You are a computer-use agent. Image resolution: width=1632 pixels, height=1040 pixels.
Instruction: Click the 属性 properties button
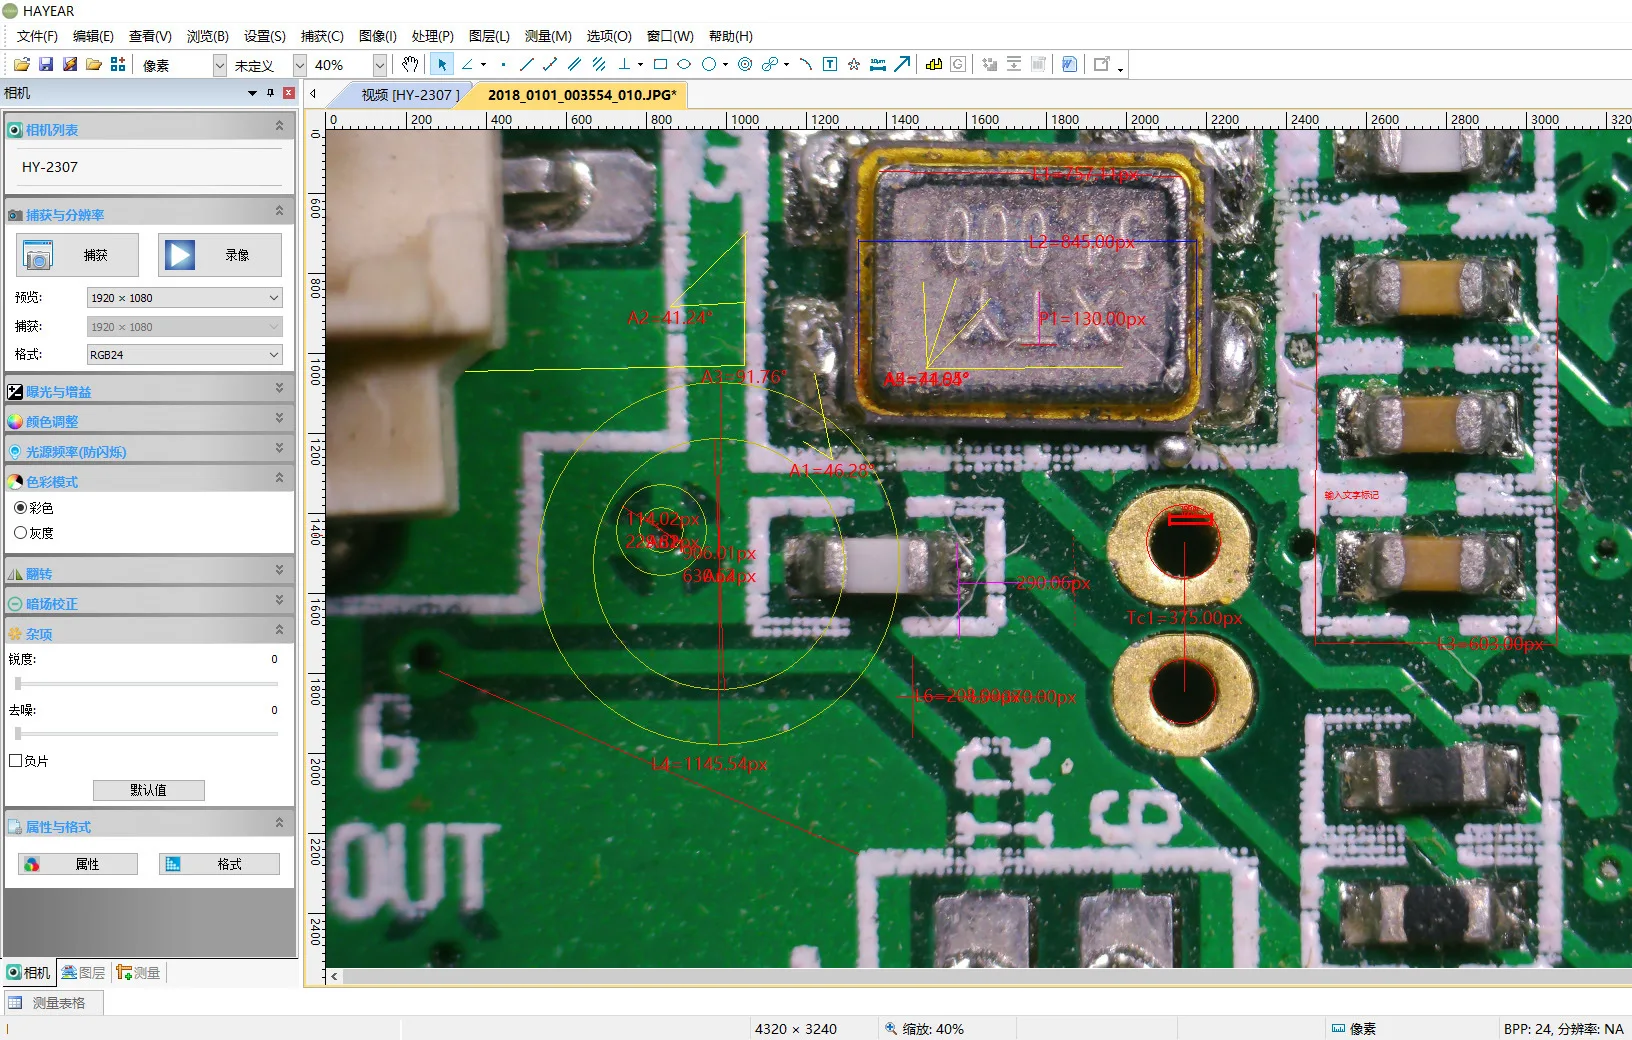coord(78,864)
